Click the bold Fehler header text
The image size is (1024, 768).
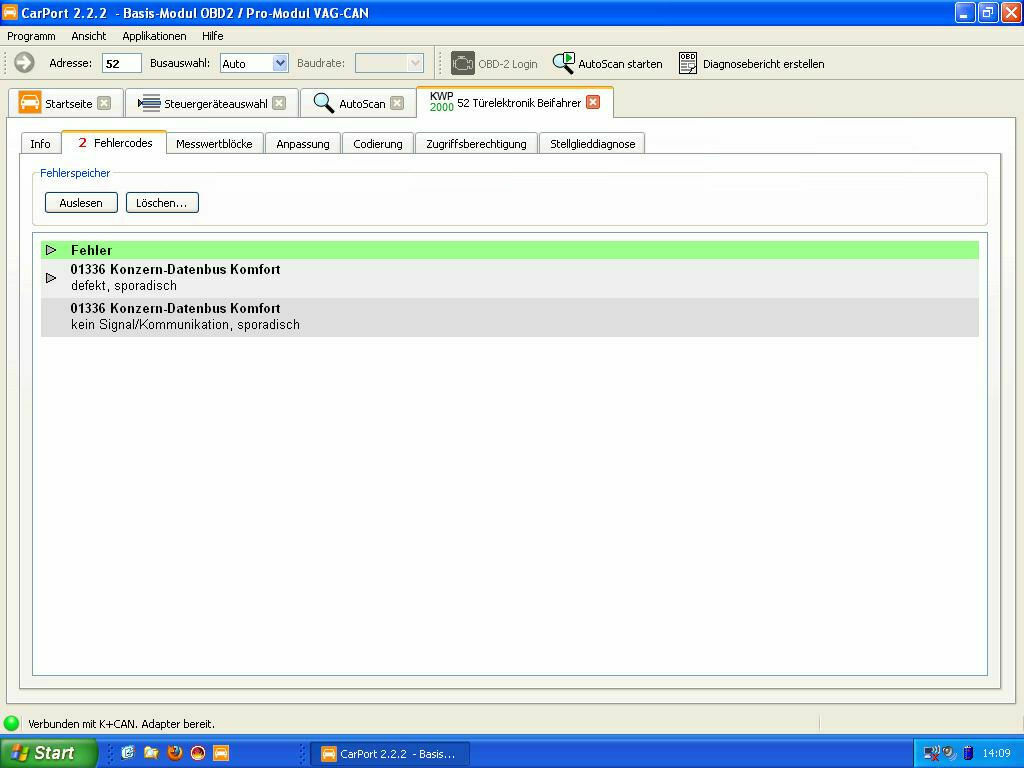pos(91,250)
